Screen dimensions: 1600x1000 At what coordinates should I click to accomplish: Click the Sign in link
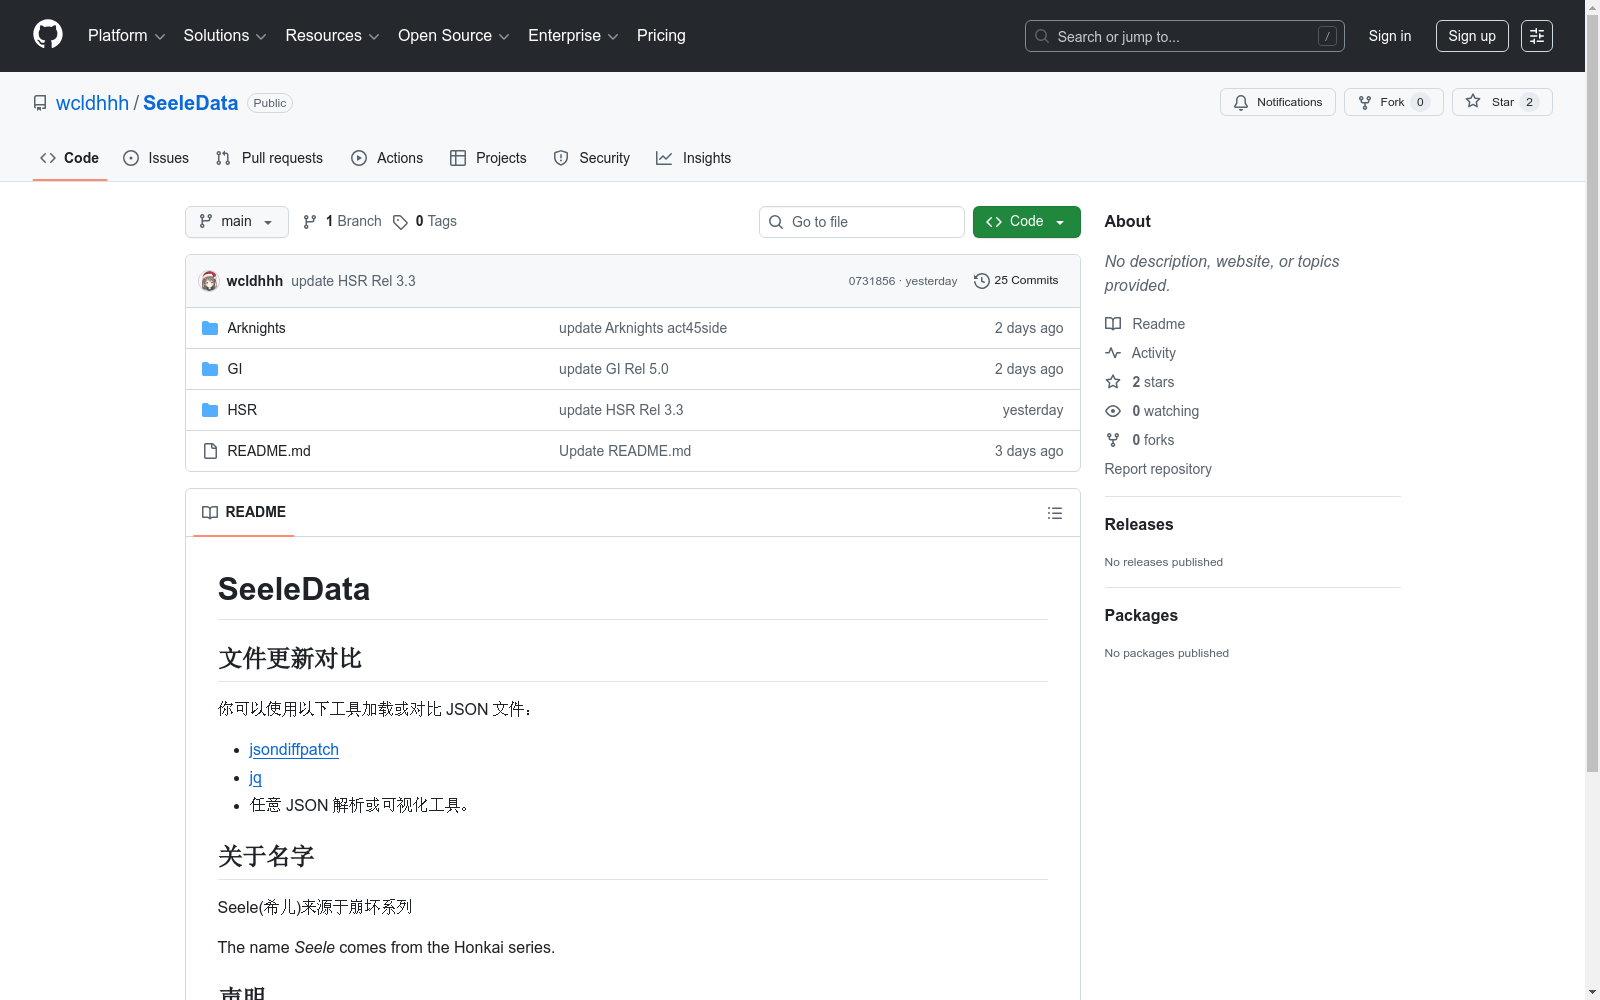click(1390, 36)
